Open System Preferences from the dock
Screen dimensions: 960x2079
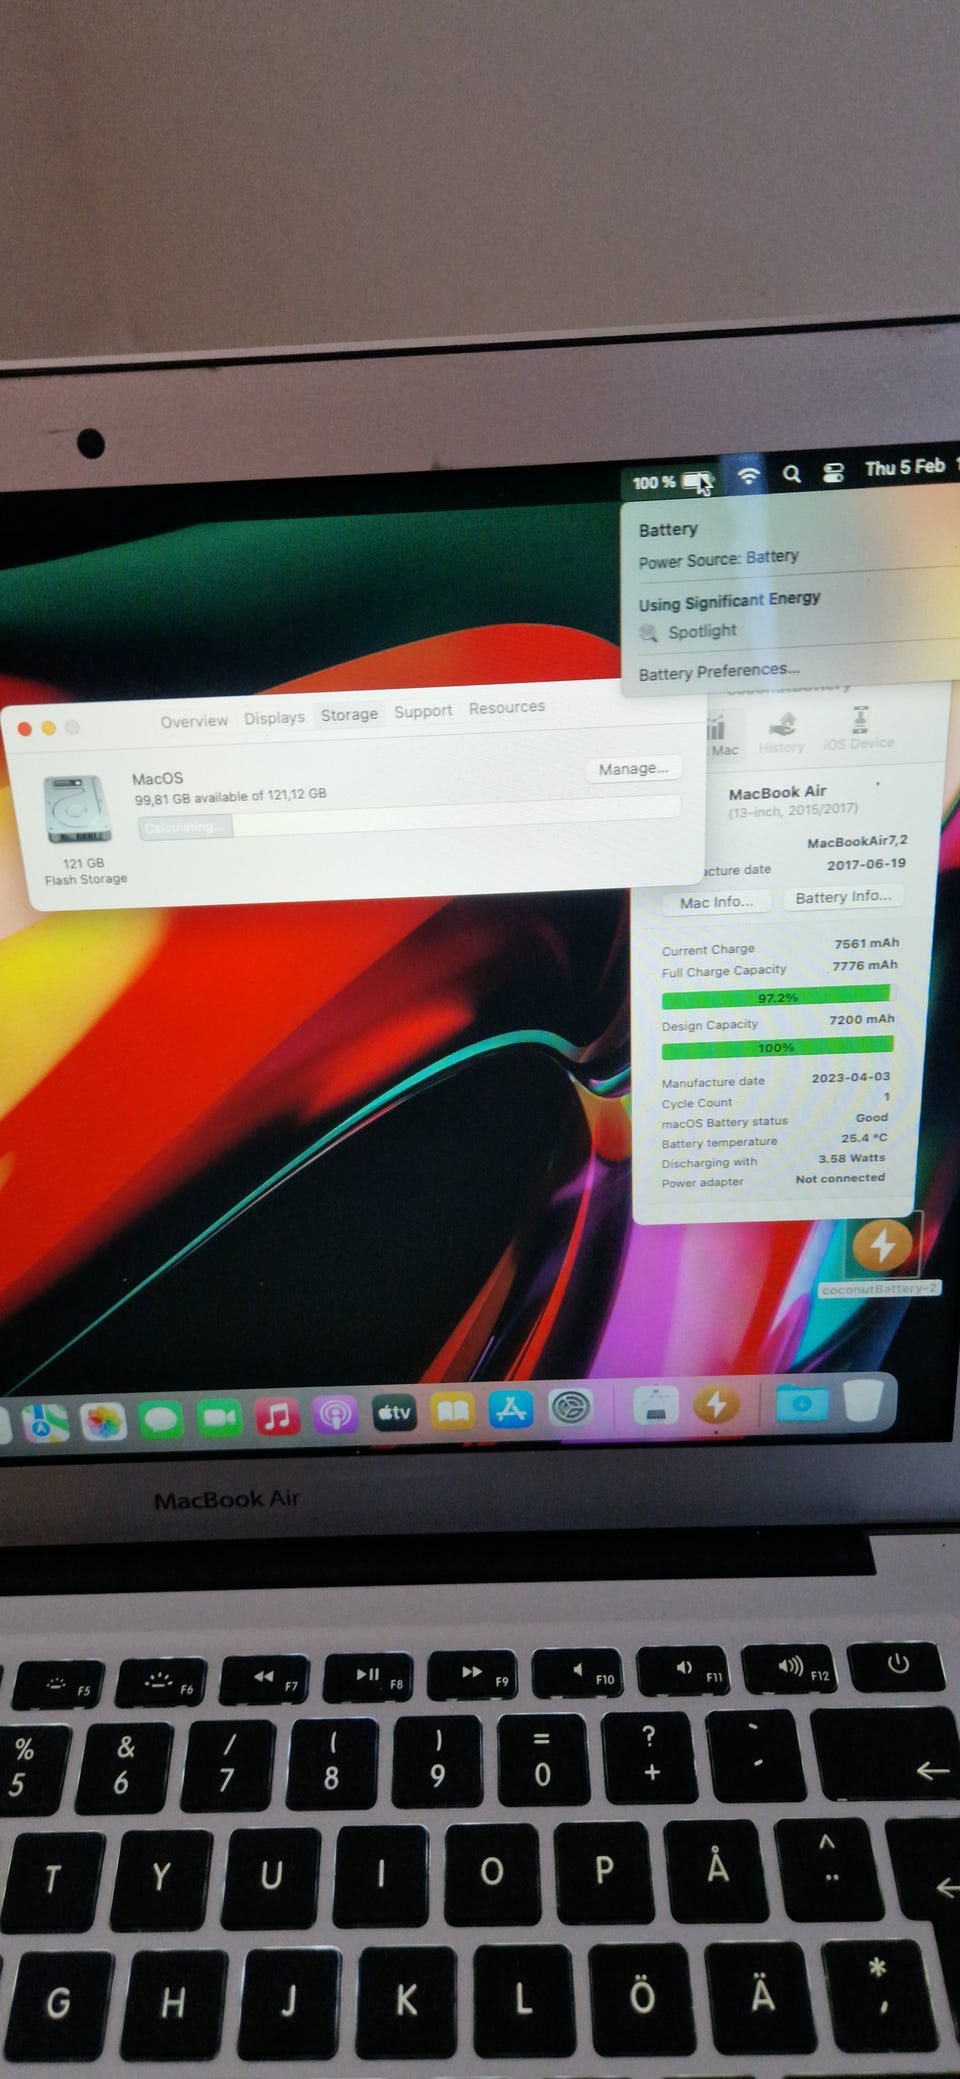(570, 1408)
